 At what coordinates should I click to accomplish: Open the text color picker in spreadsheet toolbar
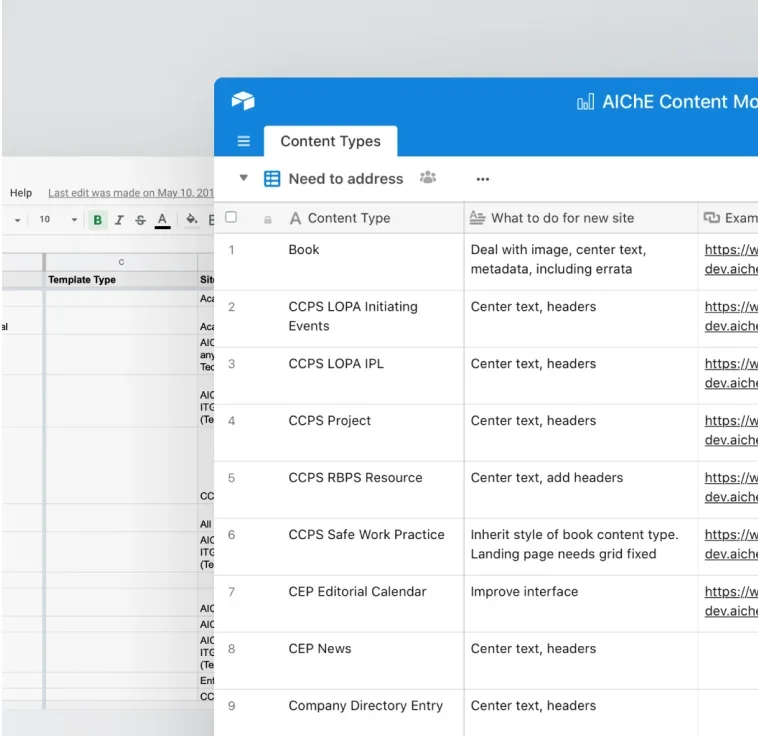click(162, 220)
